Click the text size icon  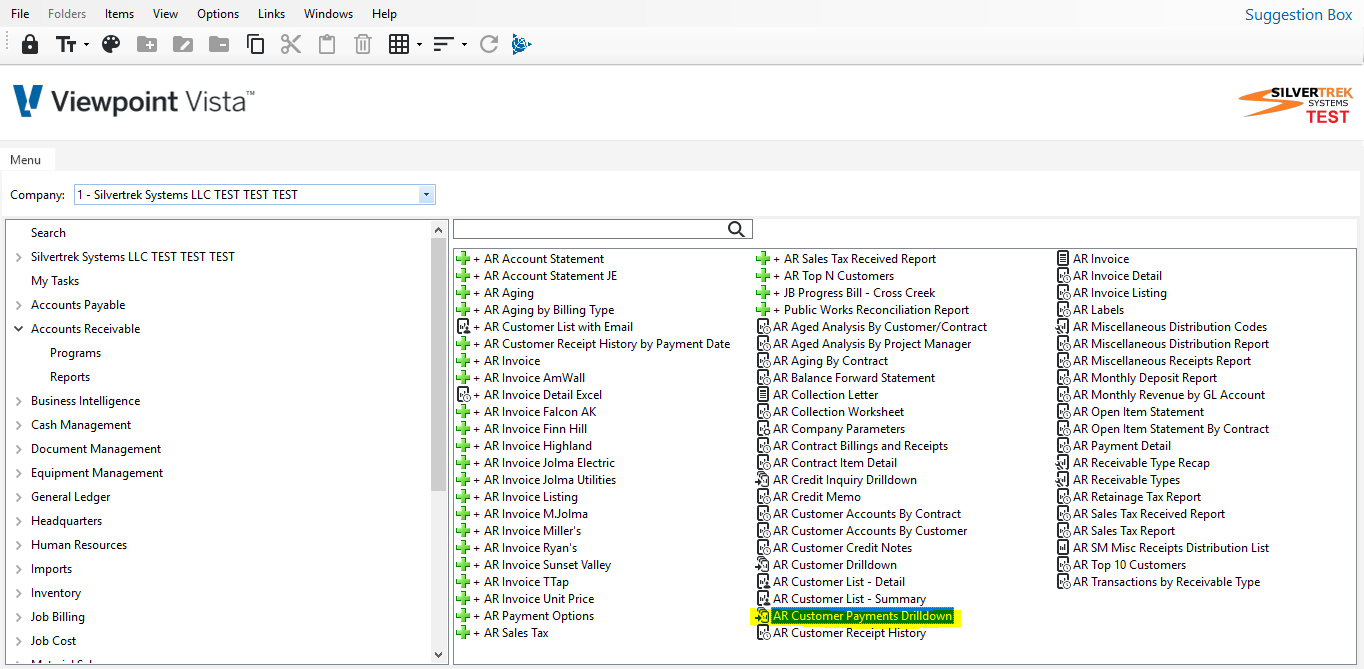click(66, 44)
